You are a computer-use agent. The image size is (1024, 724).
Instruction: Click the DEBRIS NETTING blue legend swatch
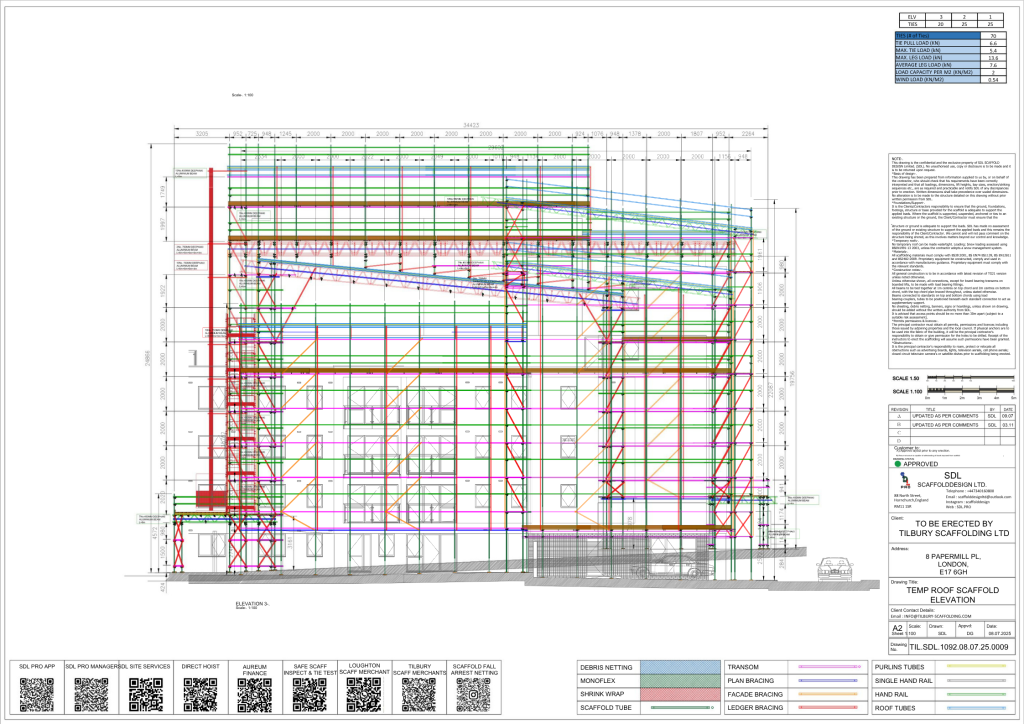tap(680, 667)
